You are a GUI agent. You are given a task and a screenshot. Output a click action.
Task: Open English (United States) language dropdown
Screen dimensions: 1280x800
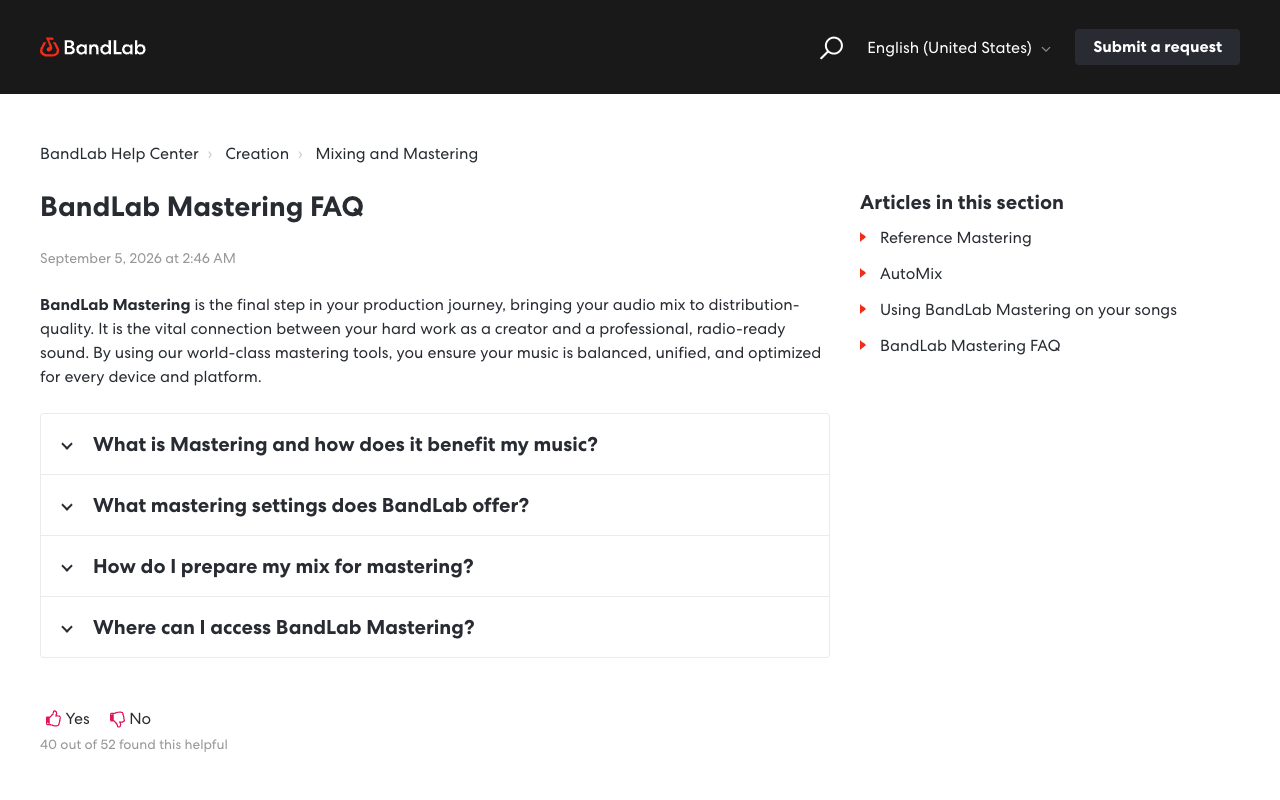tap(959, 47)
